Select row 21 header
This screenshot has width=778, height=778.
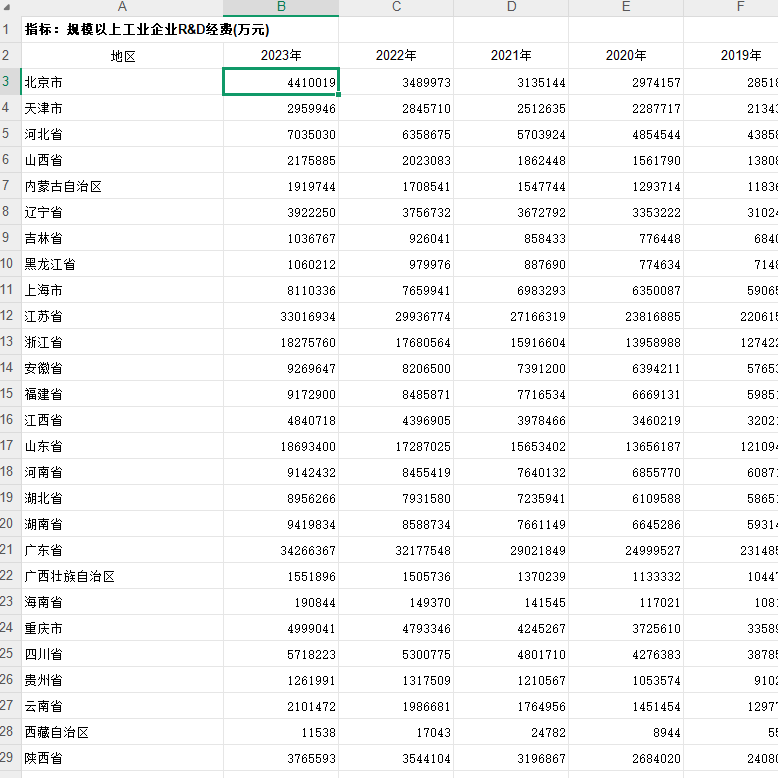tap(10, 550)
